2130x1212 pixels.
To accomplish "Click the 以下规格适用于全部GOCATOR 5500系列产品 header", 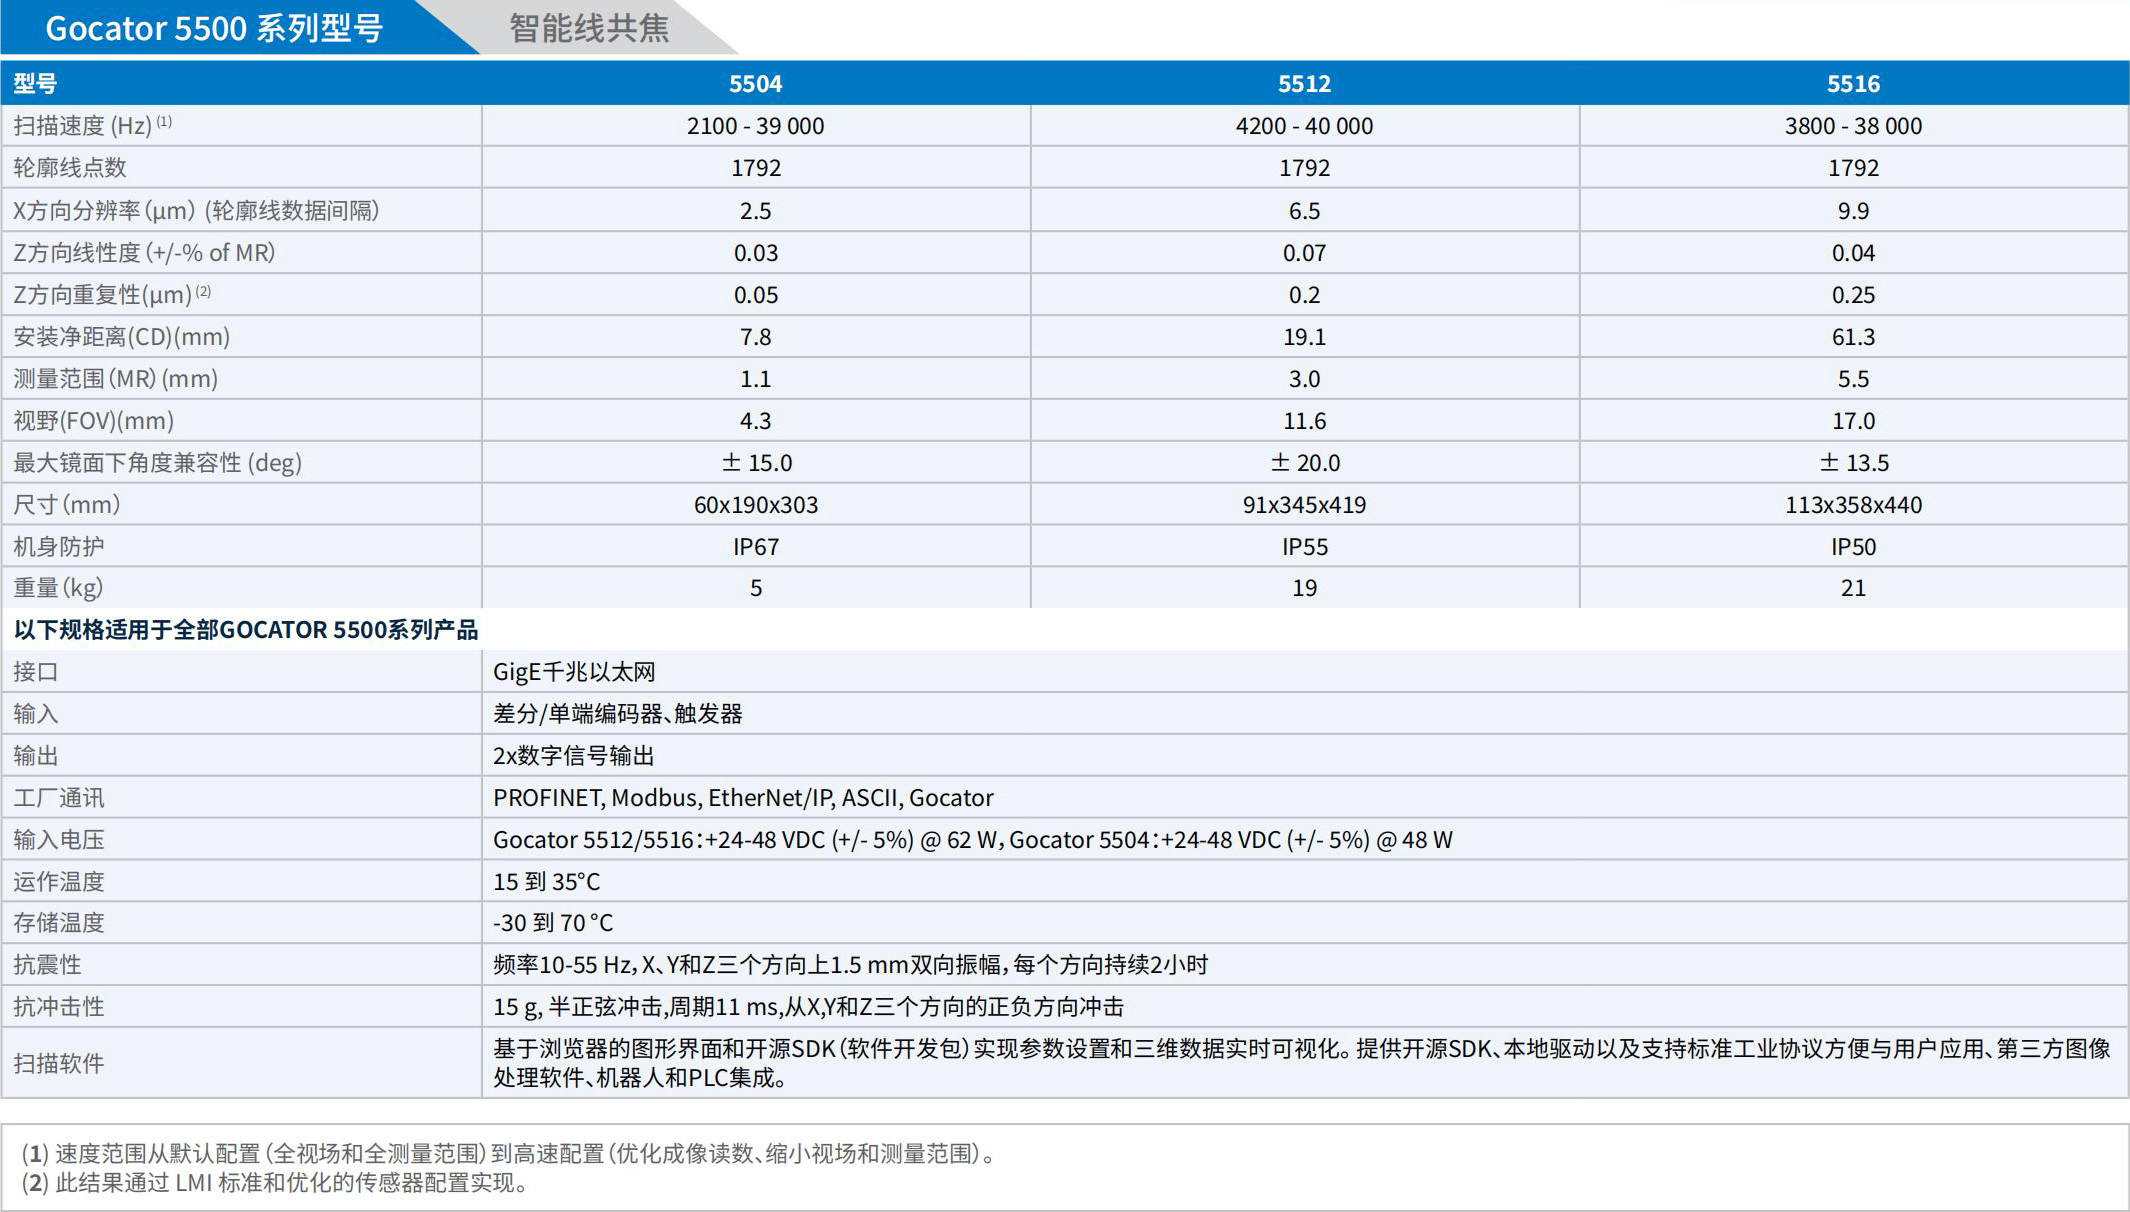I will click(246, 630).
